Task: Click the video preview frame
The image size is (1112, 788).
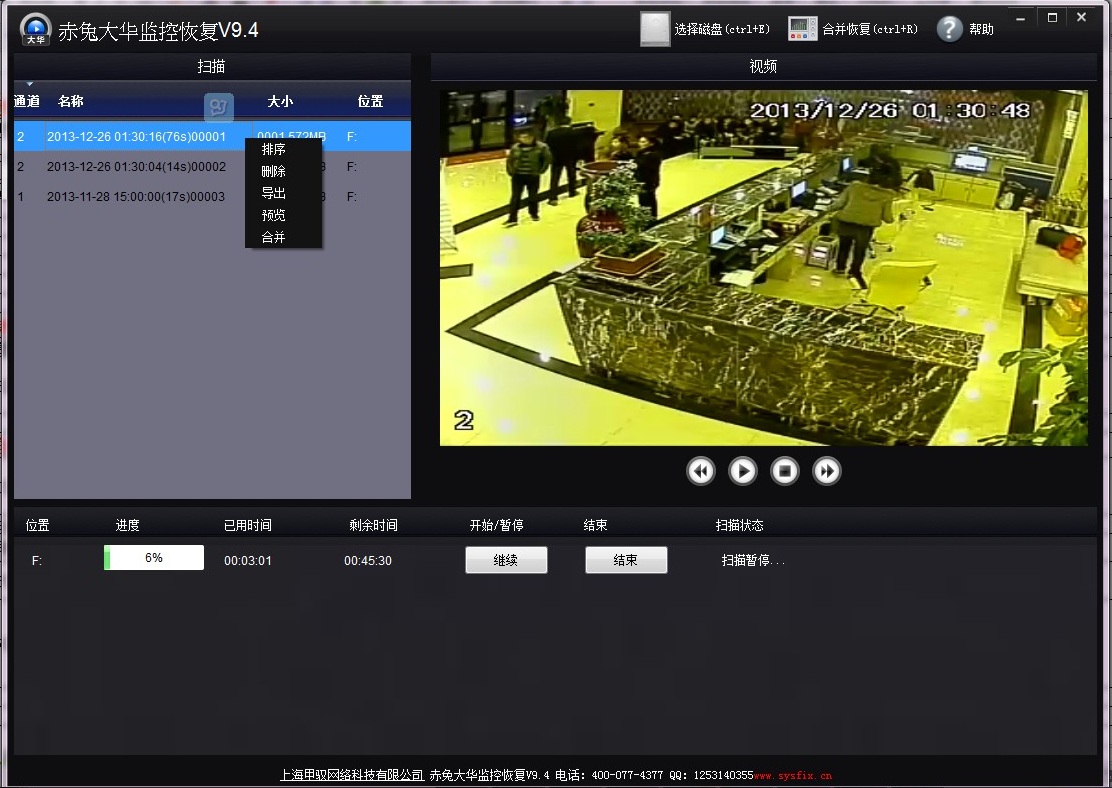Action: (x=764, y=268)
